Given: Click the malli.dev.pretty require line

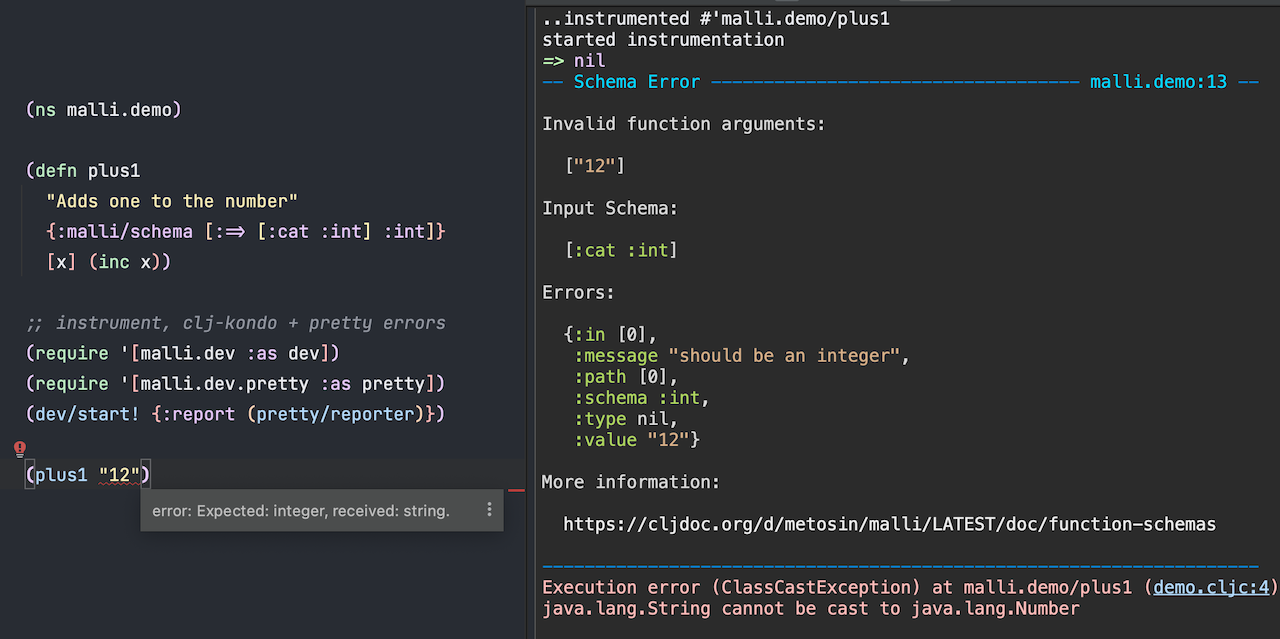Looking at the screenshot, I should point(235,384).
